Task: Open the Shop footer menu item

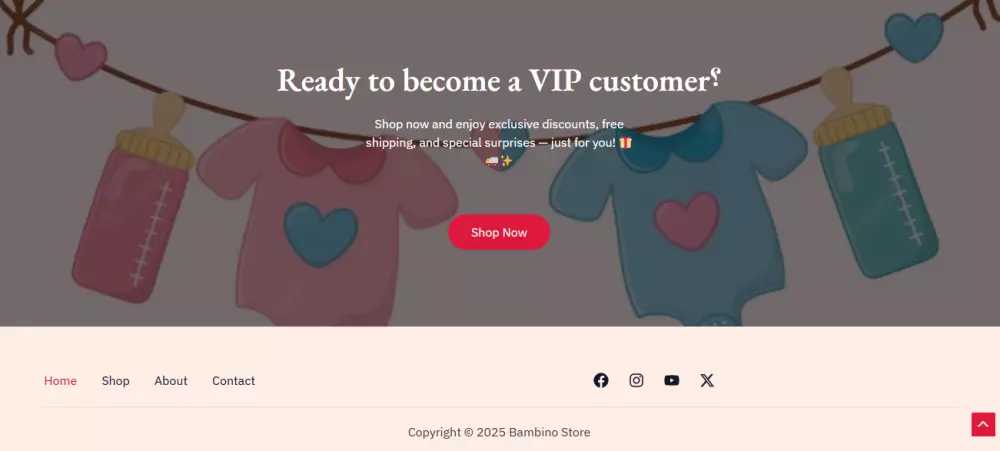Action: (x=115, y=381)
